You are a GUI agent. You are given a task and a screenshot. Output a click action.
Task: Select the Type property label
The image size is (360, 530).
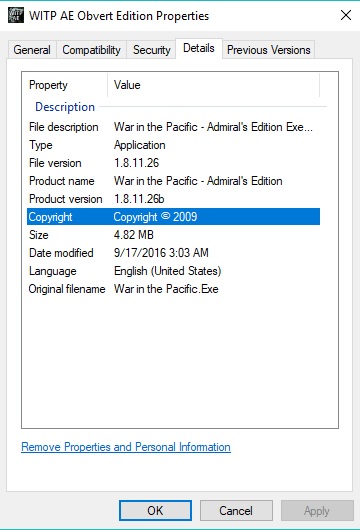(41, 145)
